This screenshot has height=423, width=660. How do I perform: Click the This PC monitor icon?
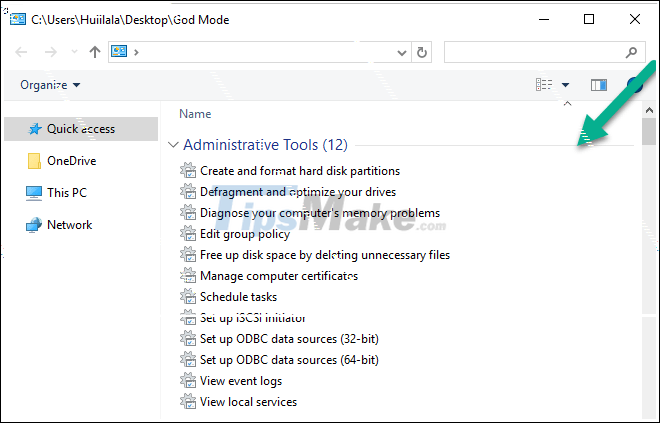pyautogui.click(x=34, y=193)
